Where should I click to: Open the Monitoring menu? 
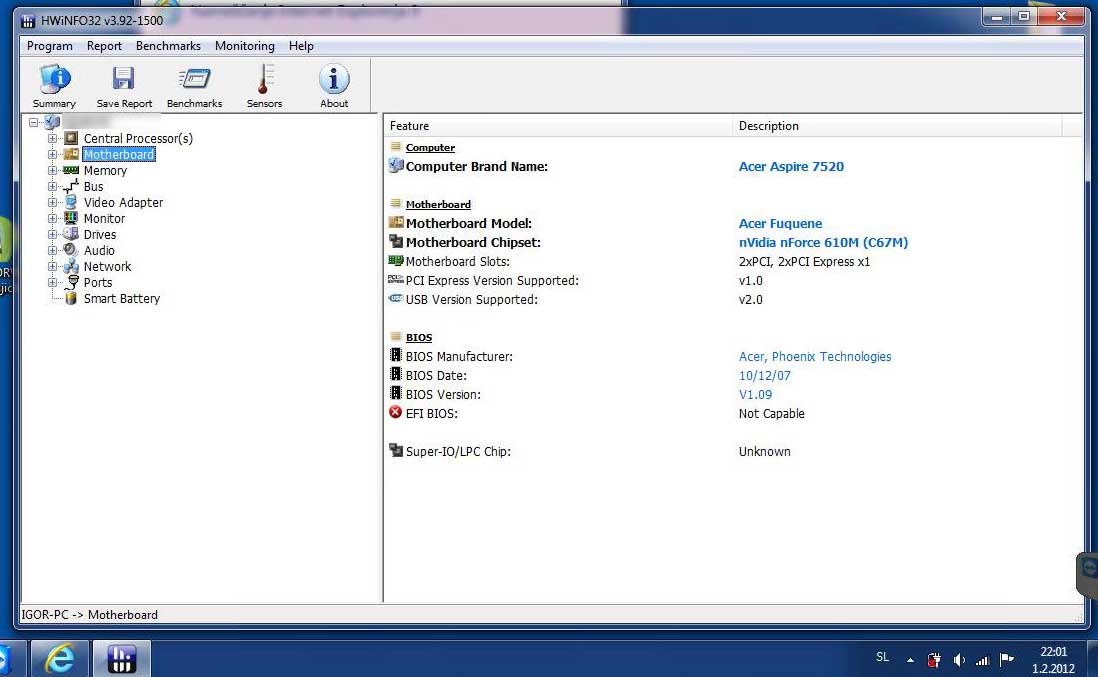coord(244,46)
